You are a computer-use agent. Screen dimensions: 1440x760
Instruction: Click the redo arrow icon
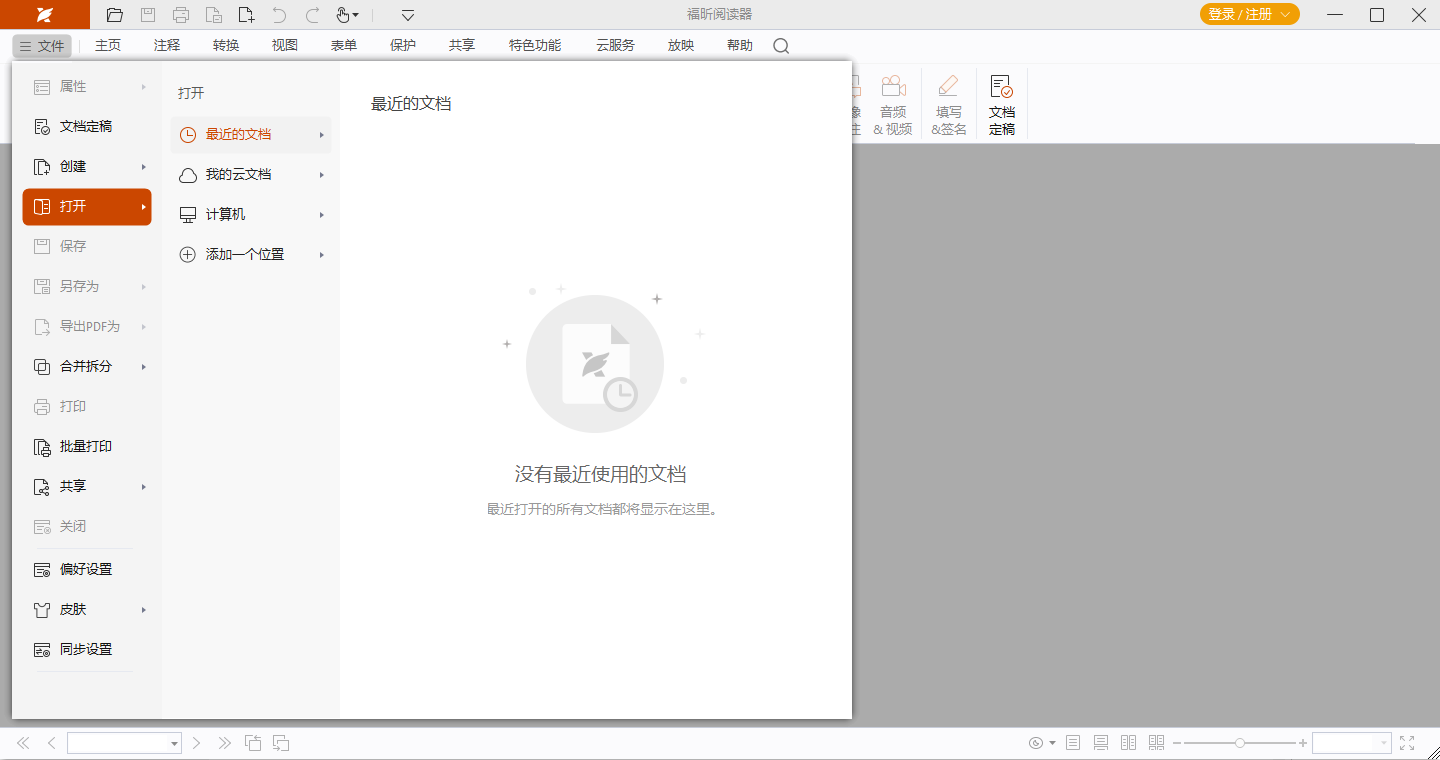(312, 15)
